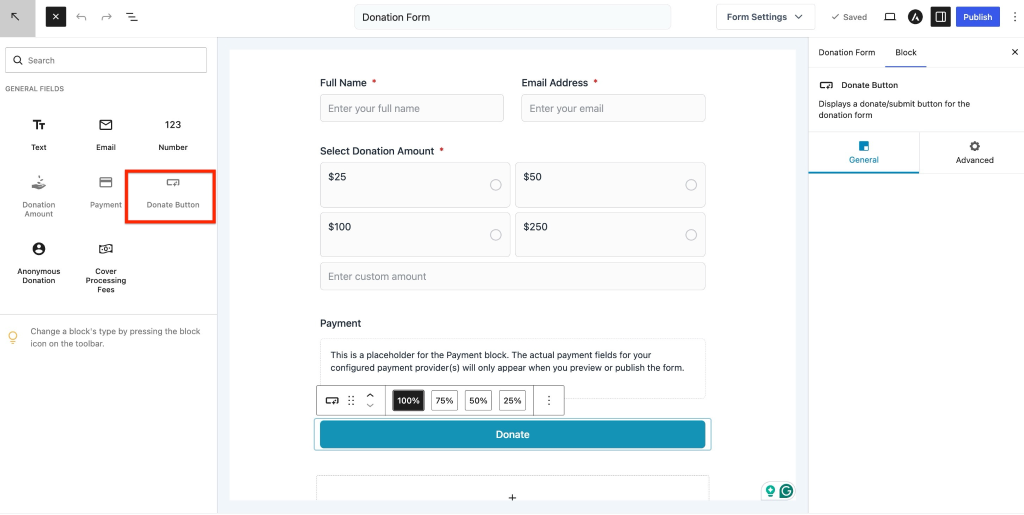The width and height of the screenshot is (1024, 515).
Task: Set button width to 100%
Action: (x=408, y=401)
